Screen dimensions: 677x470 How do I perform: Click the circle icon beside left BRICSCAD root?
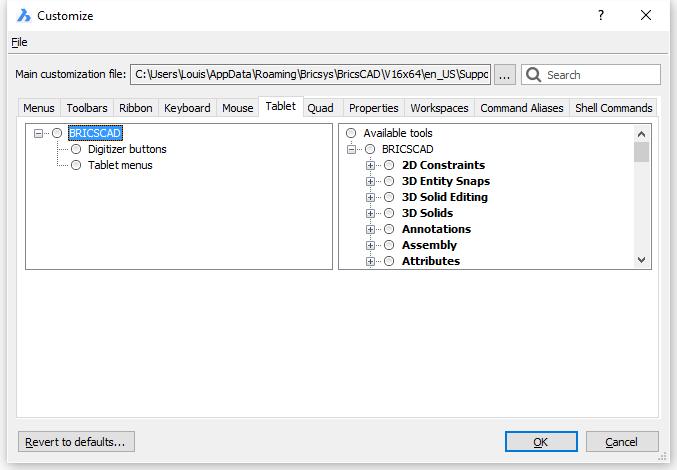57,133
